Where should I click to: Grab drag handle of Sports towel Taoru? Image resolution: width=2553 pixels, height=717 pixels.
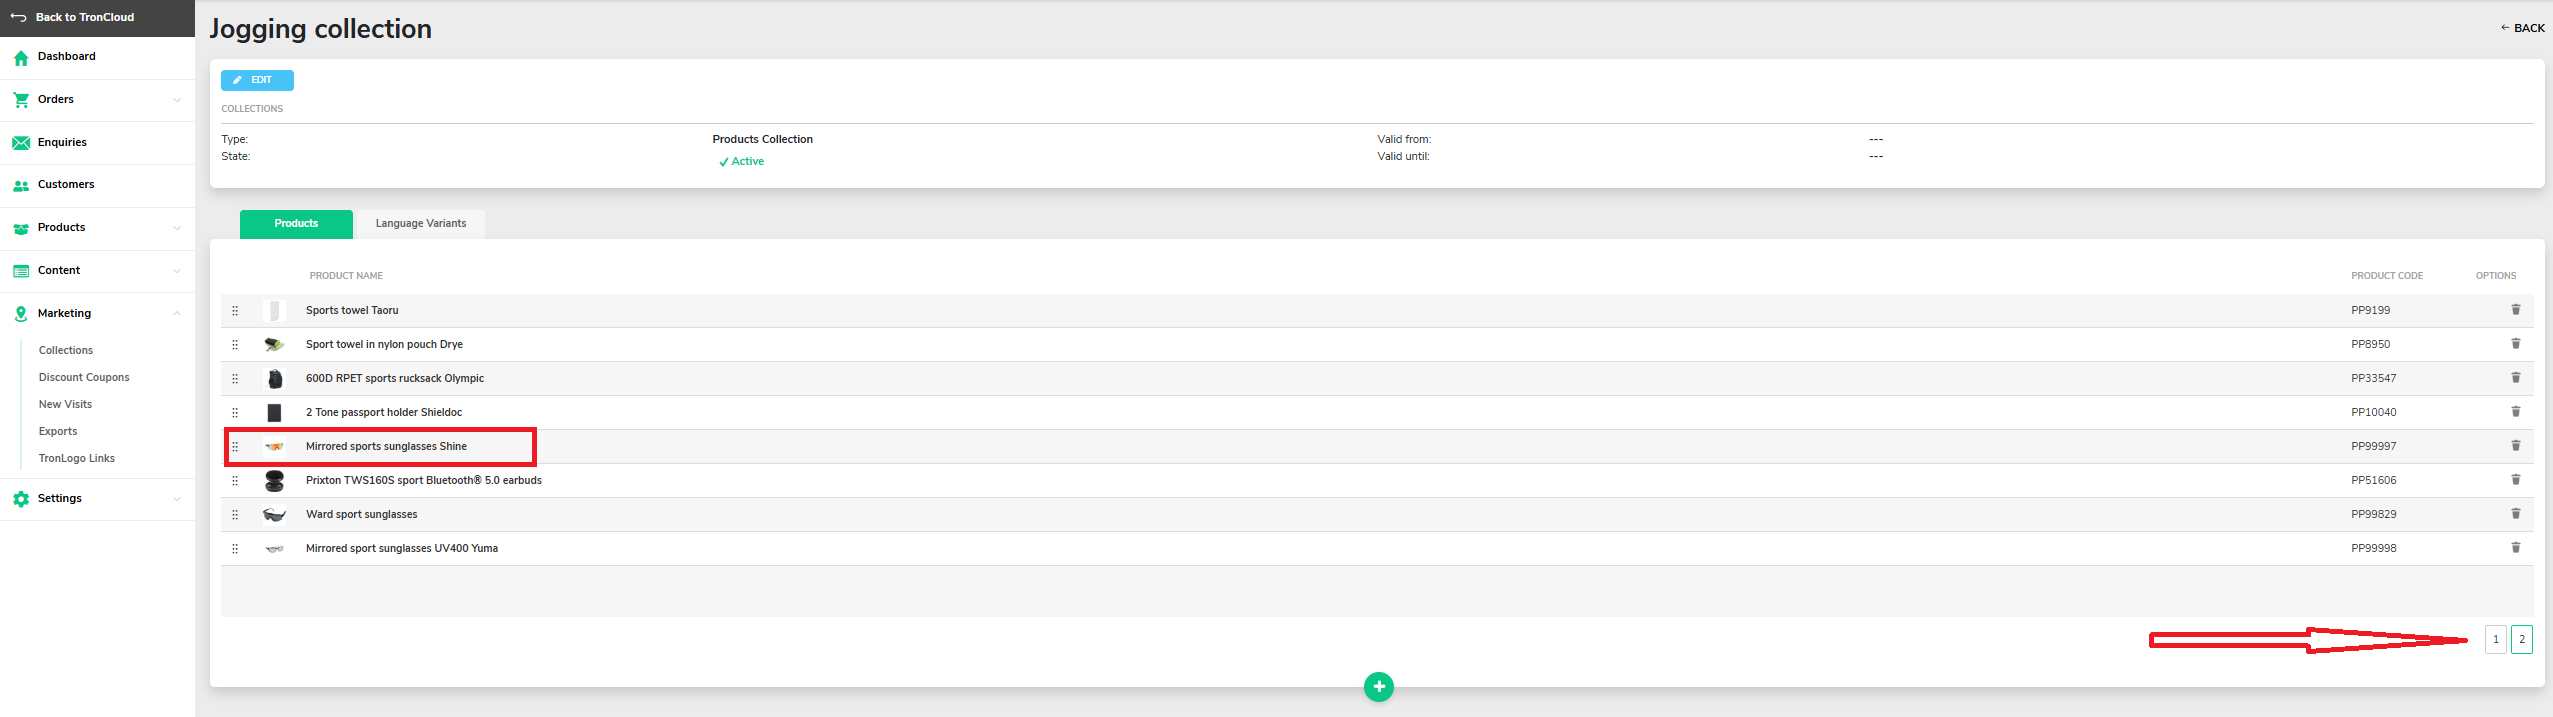coord(235,311)
